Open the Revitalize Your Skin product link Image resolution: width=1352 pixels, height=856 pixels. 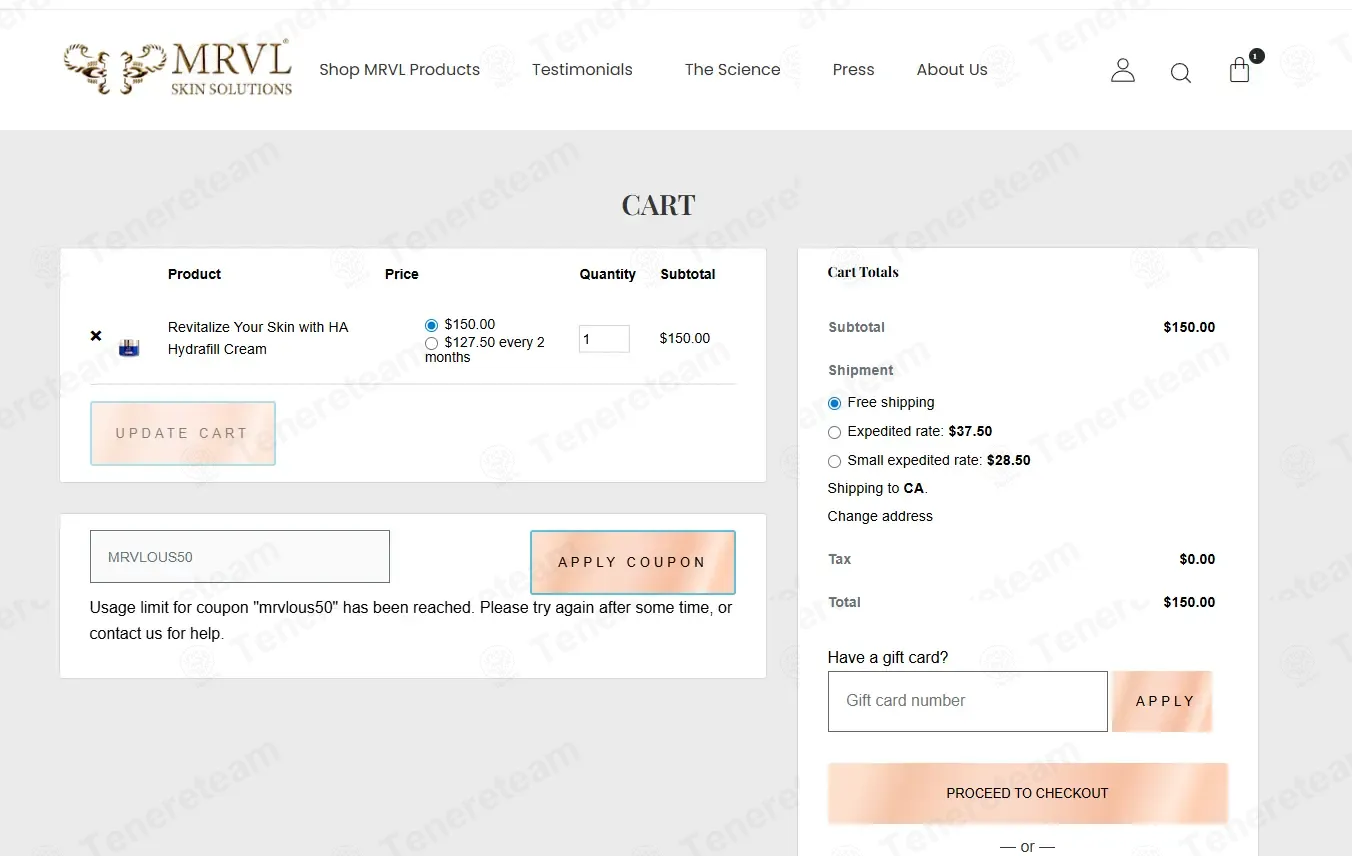(x=258, y=338)
